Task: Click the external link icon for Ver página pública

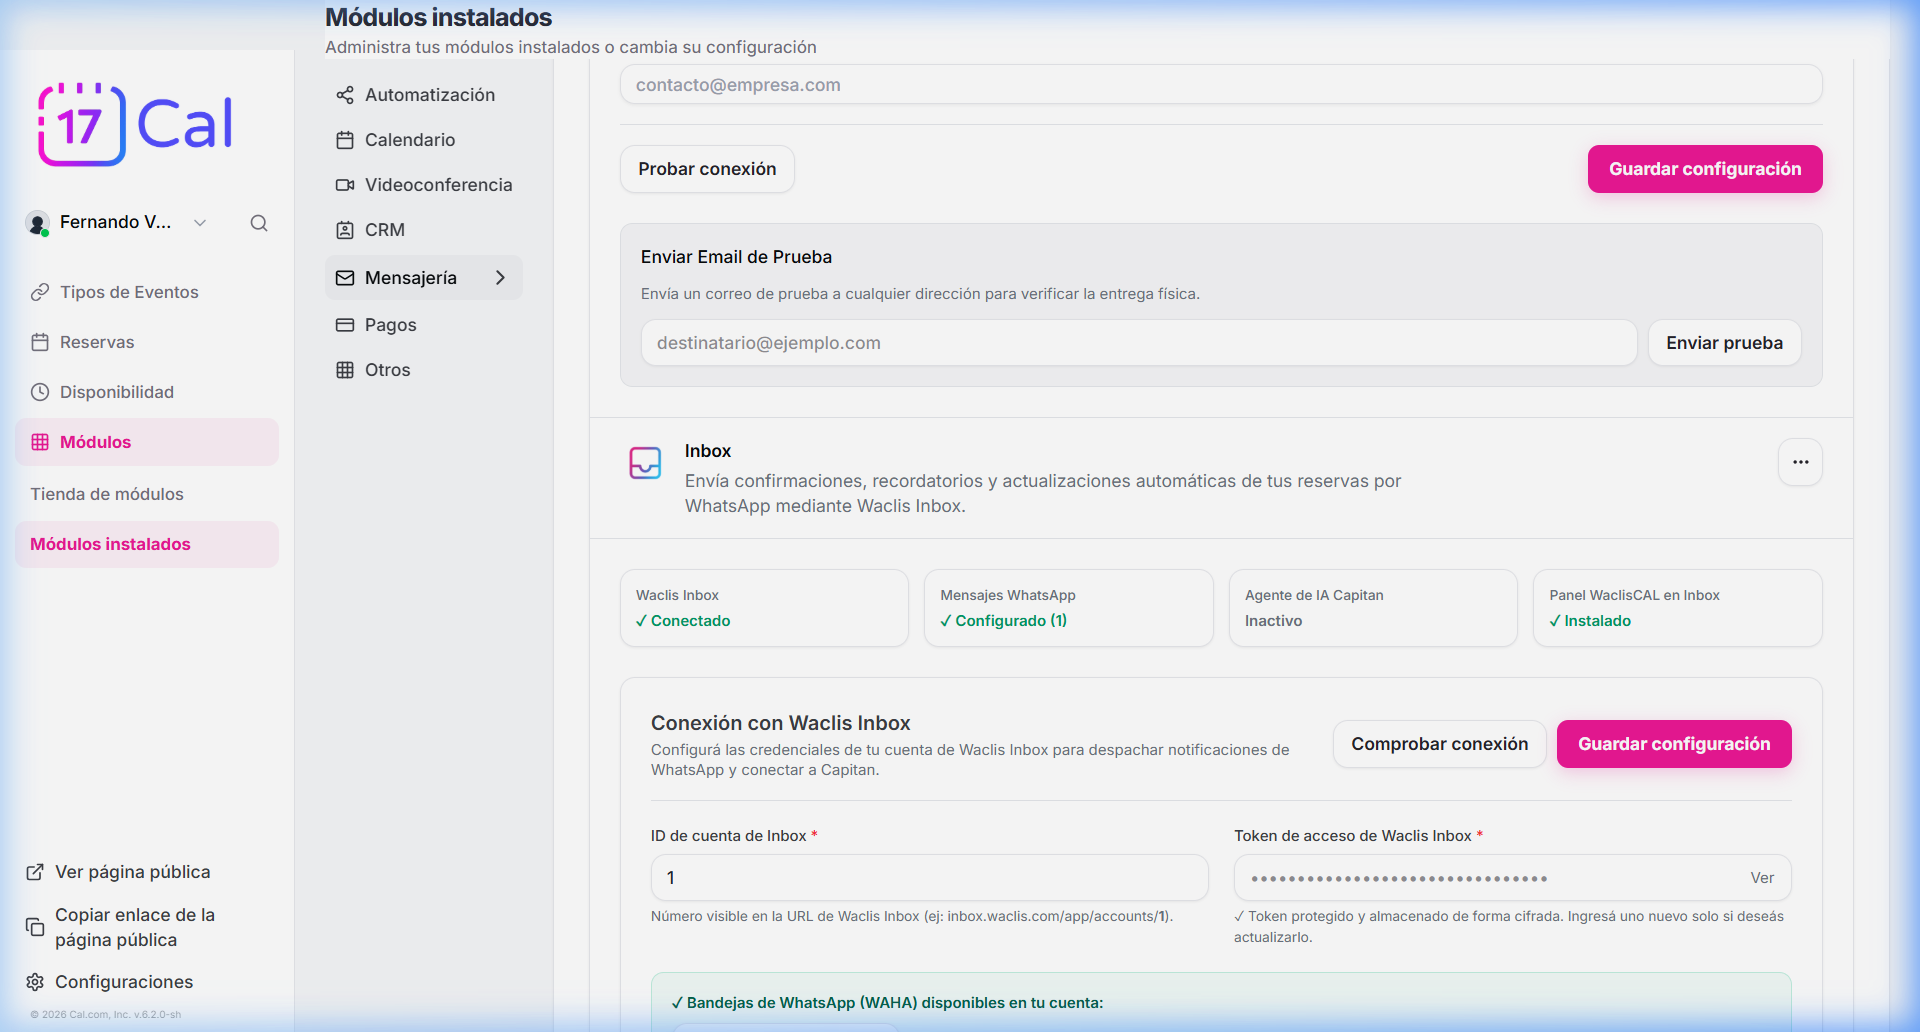Action: click(x=35, y=872)
